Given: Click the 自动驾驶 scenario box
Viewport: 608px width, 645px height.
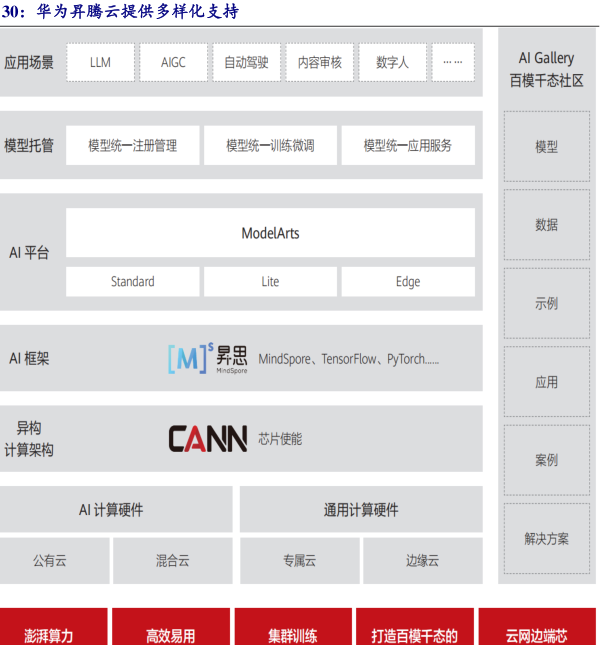Looking at the screenshot, I should pyautogui.click(x=246, y=62).
